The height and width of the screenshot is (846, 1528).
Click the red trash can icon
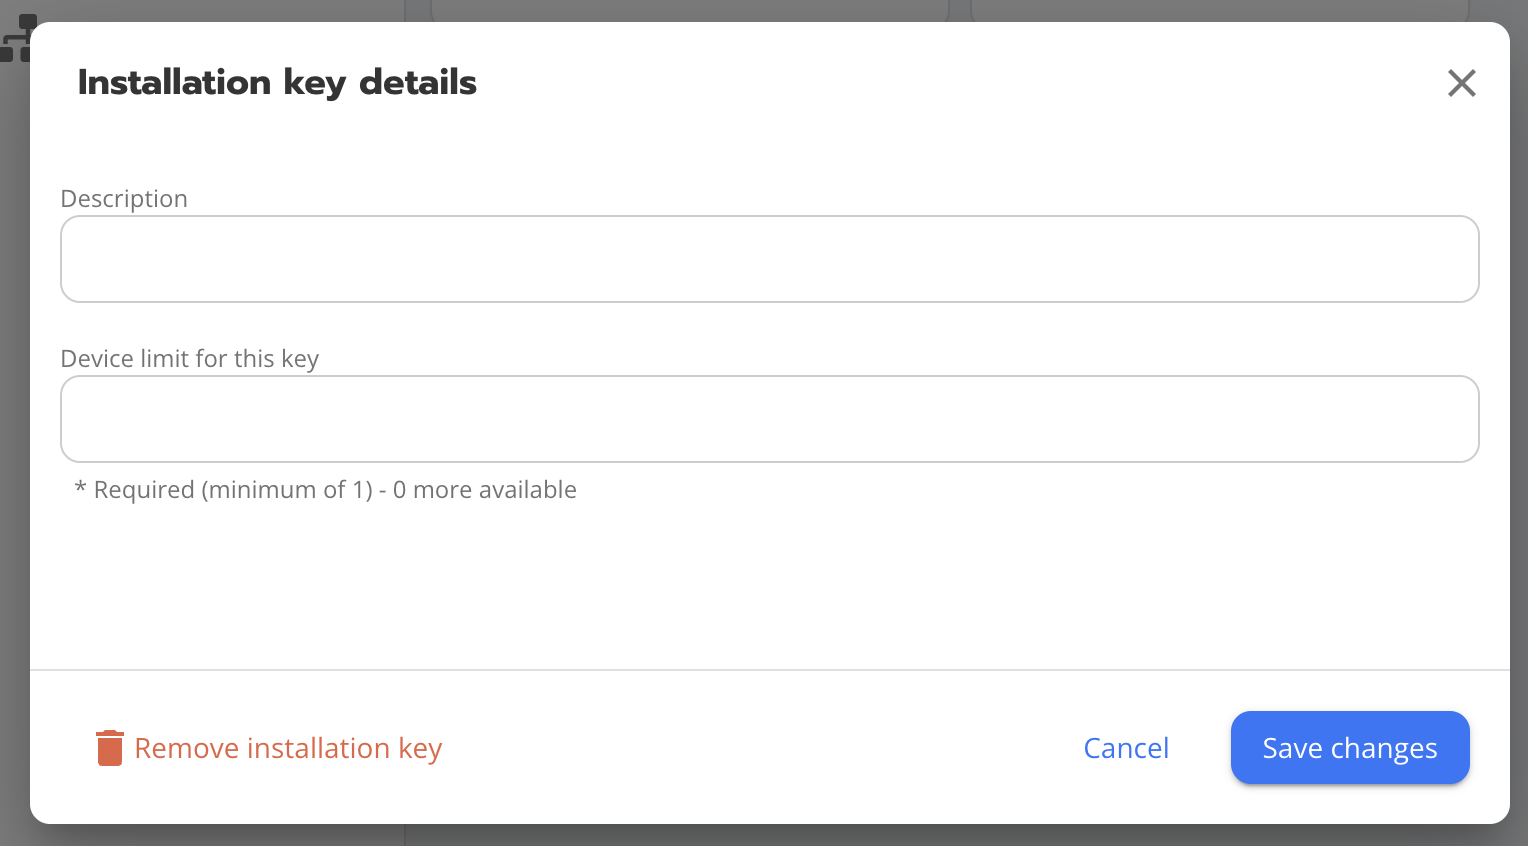pos(109,748)
